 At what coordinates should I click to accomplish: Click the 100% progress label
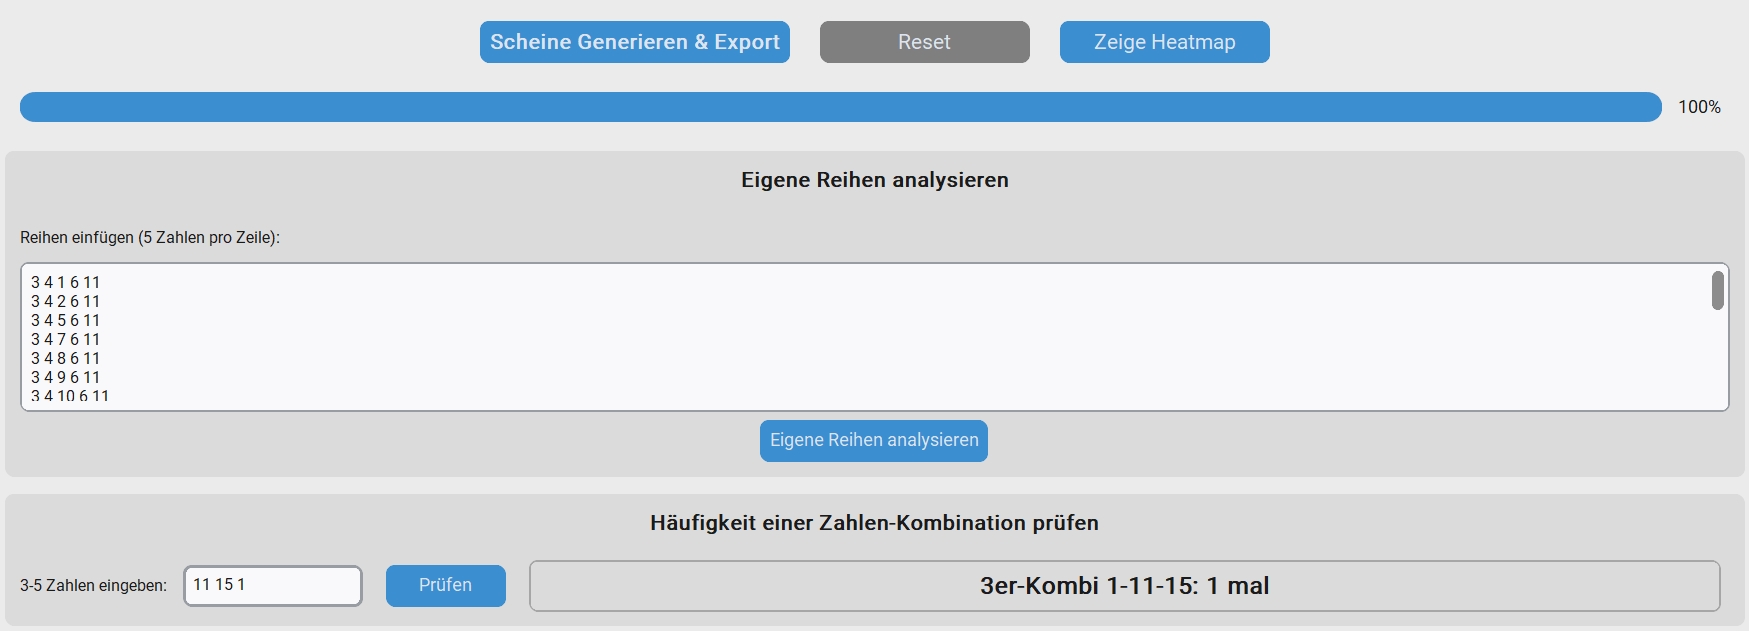[1699, 107]
